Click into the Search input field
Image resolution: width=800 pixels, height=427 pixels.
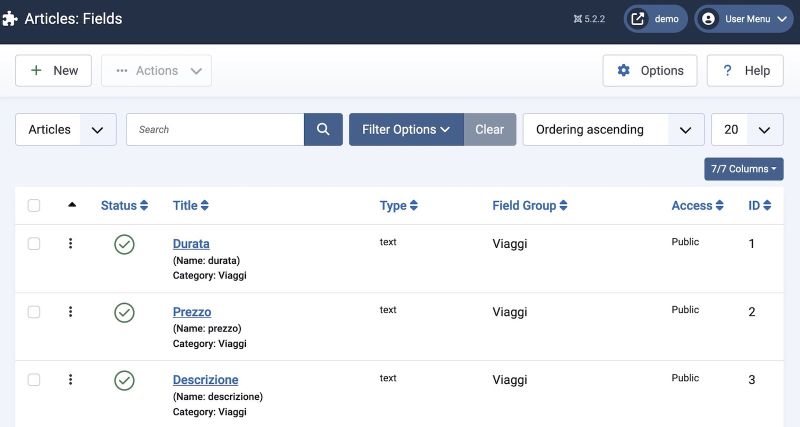215,129
